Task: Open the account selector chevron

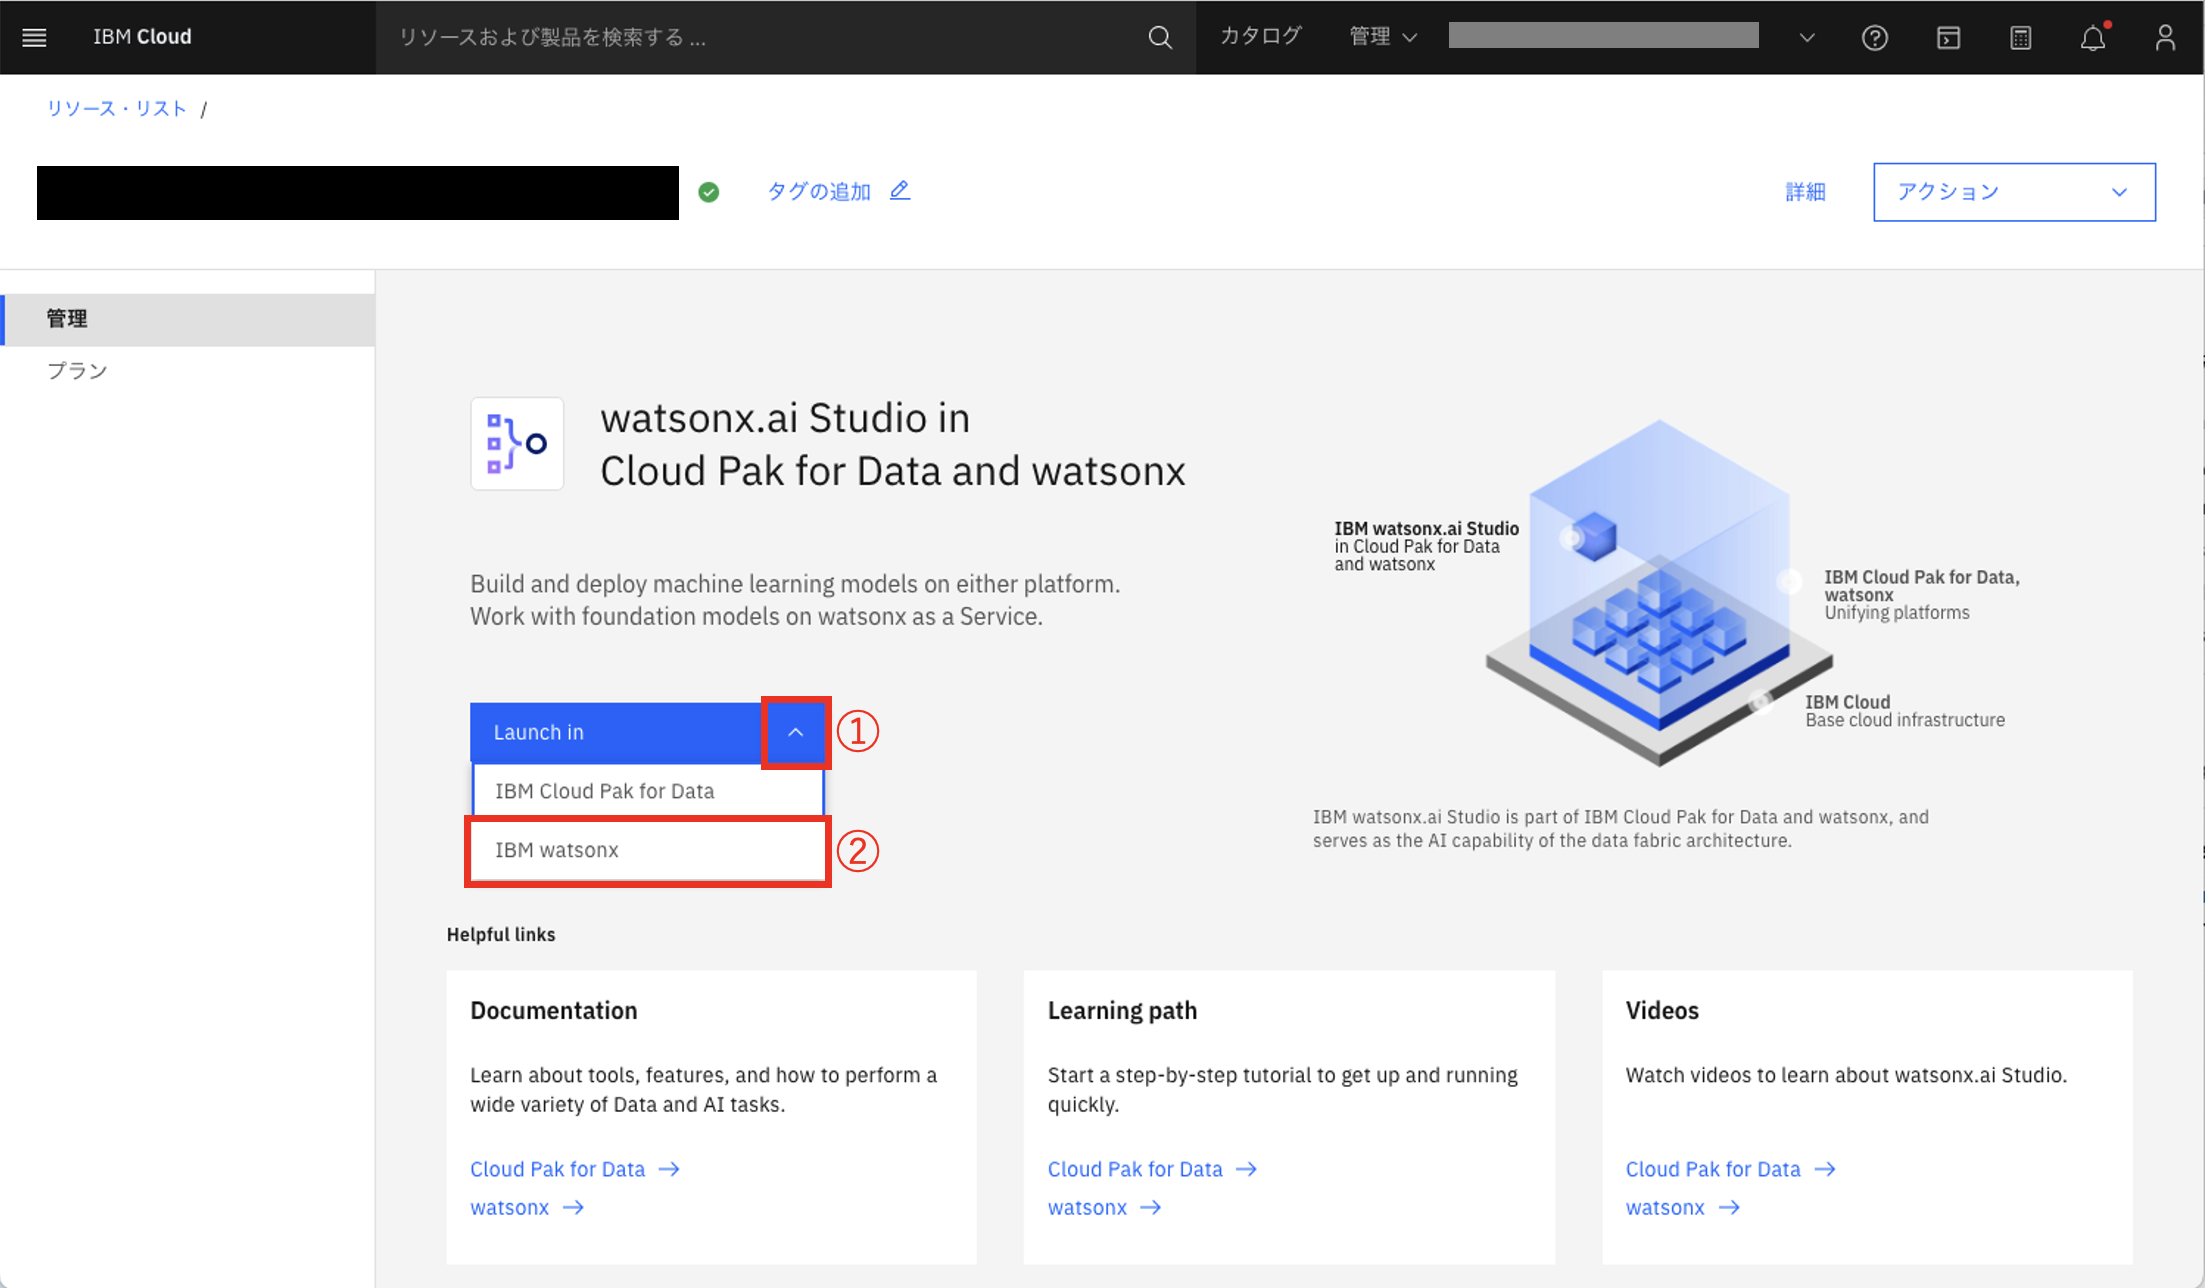Action: pyautogui.click(x=1807, y=37)
